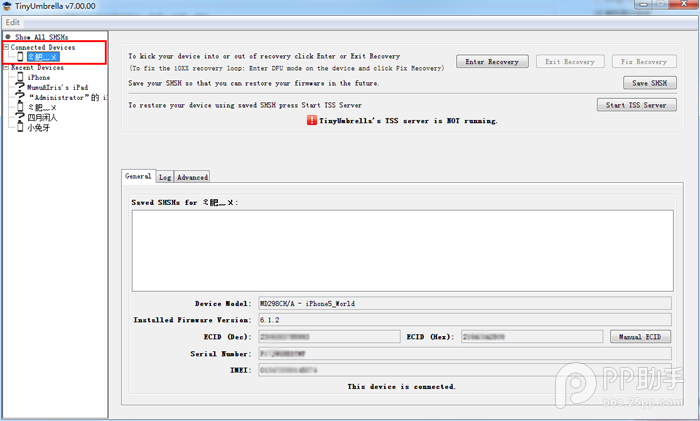The height and width of the screenshot is (421, 700).
Task: Click the icon beside 四月闲人
Action: [x=20, y=116]
